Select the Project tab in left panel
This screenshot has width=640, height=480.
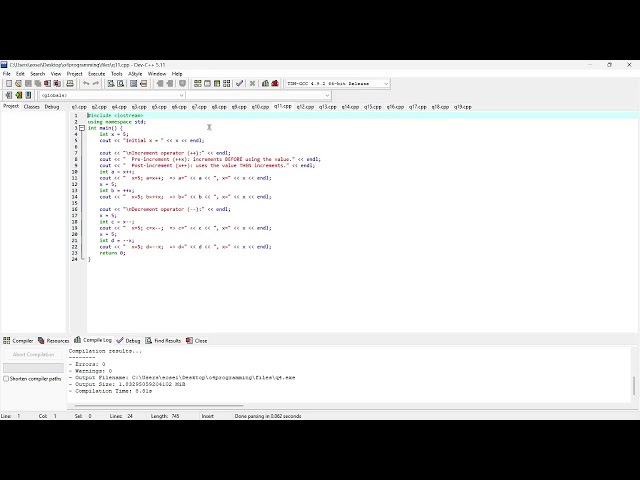tap(11, 106)
